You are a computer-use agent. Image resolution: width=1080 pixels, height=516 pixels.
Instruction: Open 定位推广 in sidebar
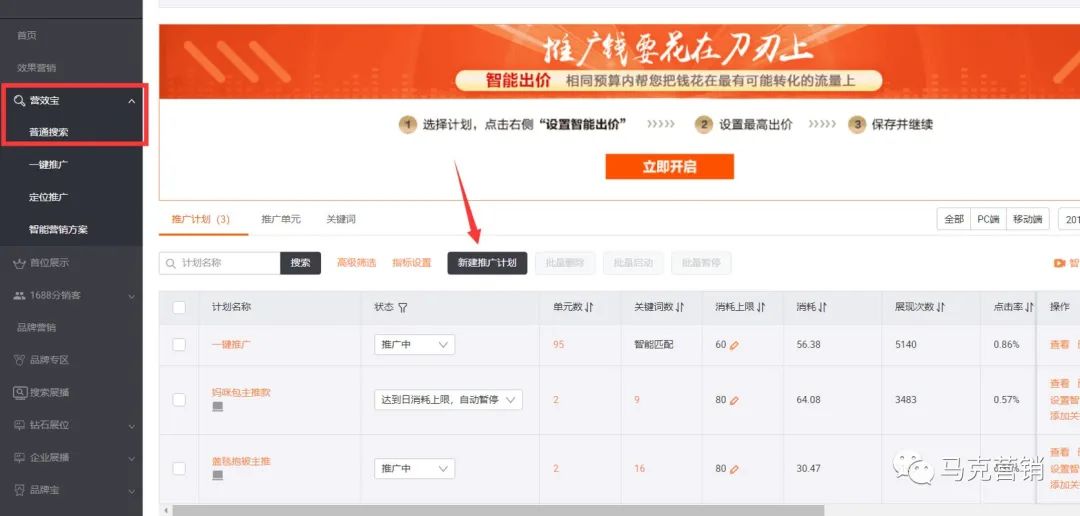click(x=48, y=197)
